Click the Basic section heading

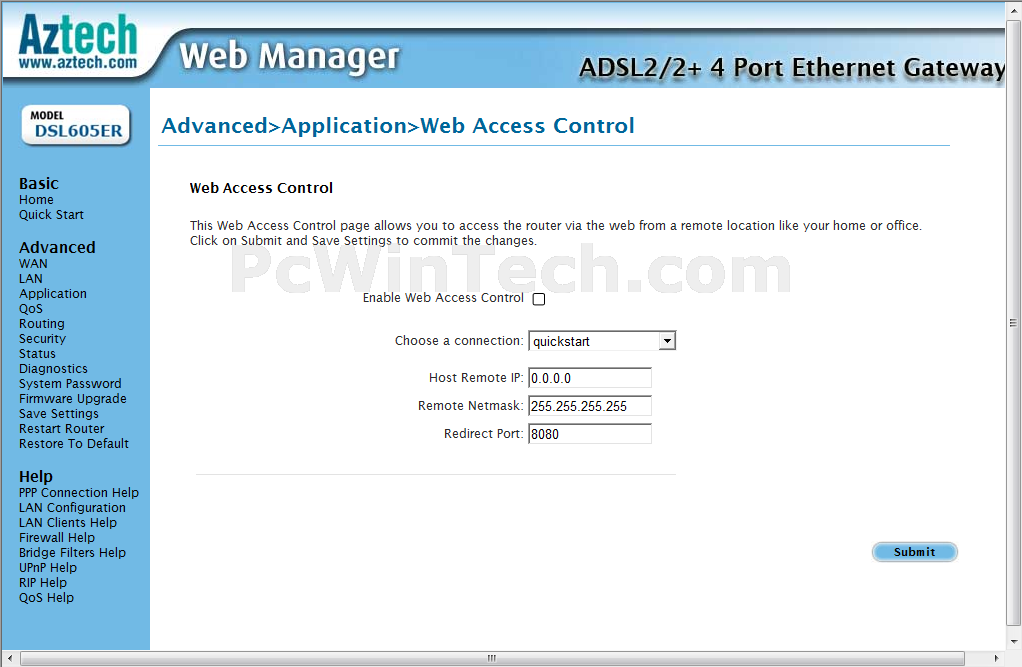(x=38, y=183)
